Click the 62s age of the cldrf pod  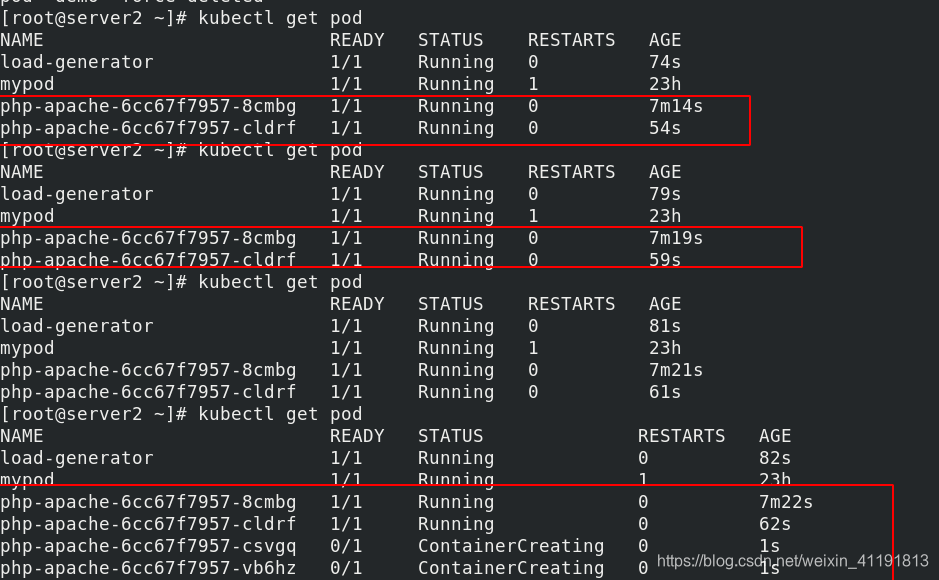click(775, 524)
